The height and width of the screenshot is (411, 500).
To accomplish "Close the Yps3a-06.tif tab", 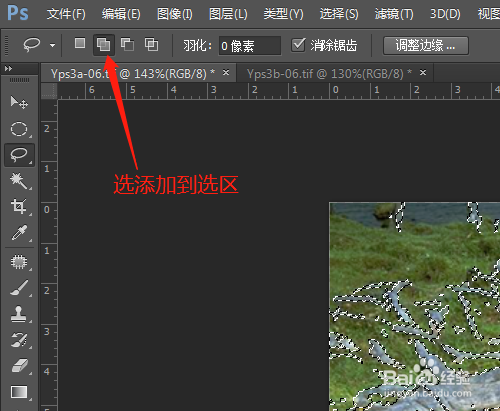I will click(x=226, y=72).
